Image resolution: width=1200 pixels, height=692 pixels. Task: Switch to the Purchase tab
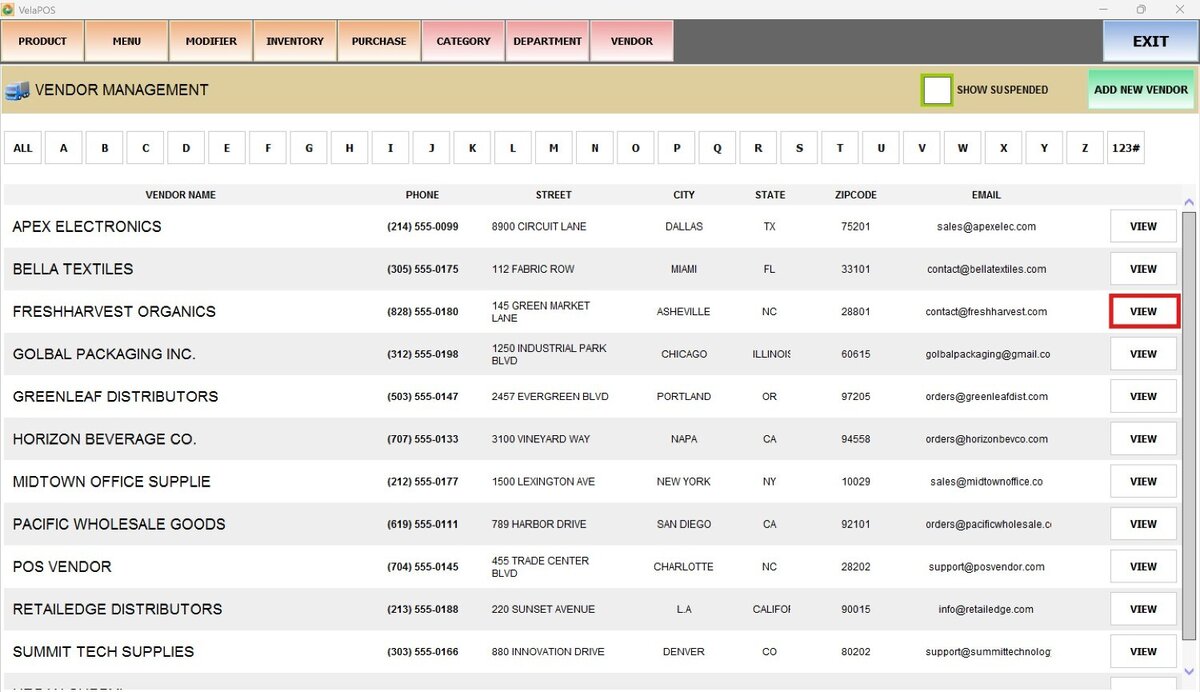click(379, 41)
